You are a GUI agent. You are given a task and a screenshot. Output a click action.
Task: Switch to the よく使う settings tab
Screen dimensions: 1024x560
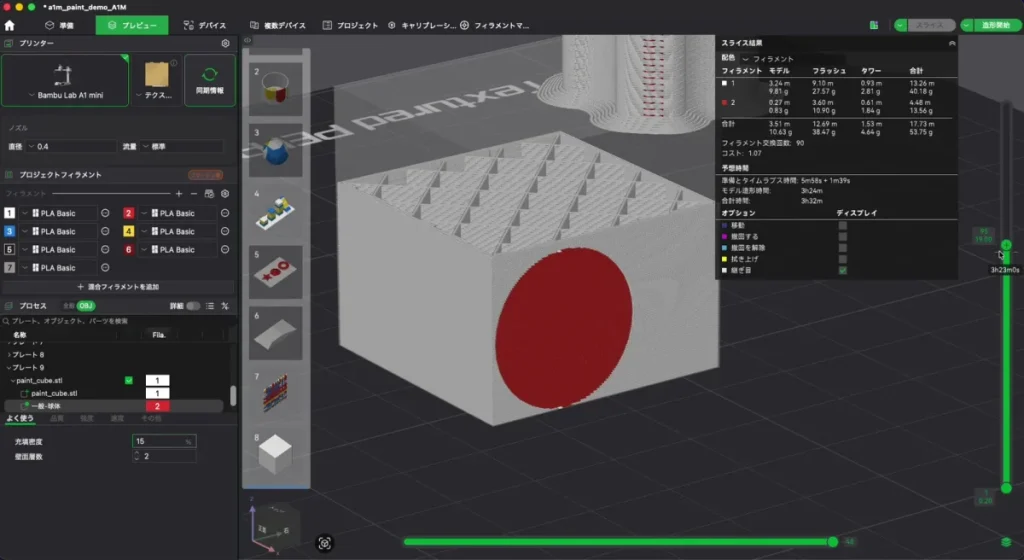[20, 418]
